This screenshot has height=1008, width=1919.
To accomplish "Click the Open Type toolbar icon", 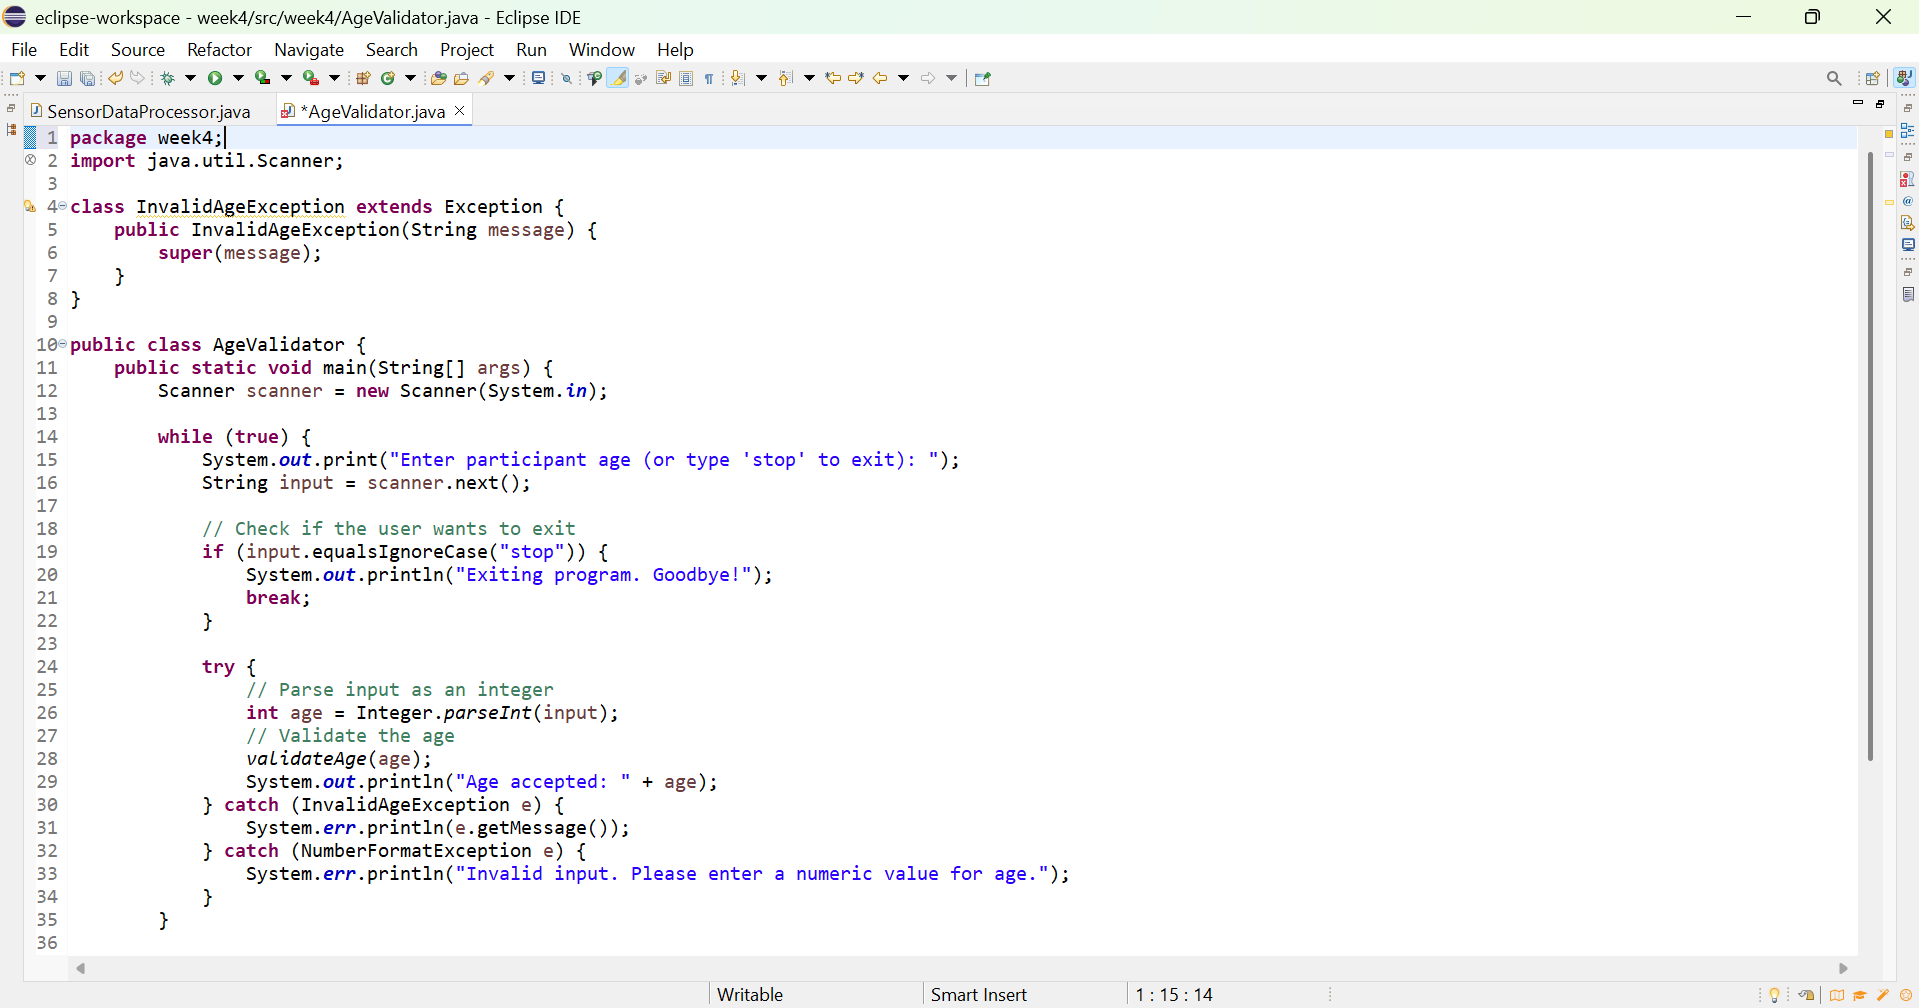I will 438,78.
